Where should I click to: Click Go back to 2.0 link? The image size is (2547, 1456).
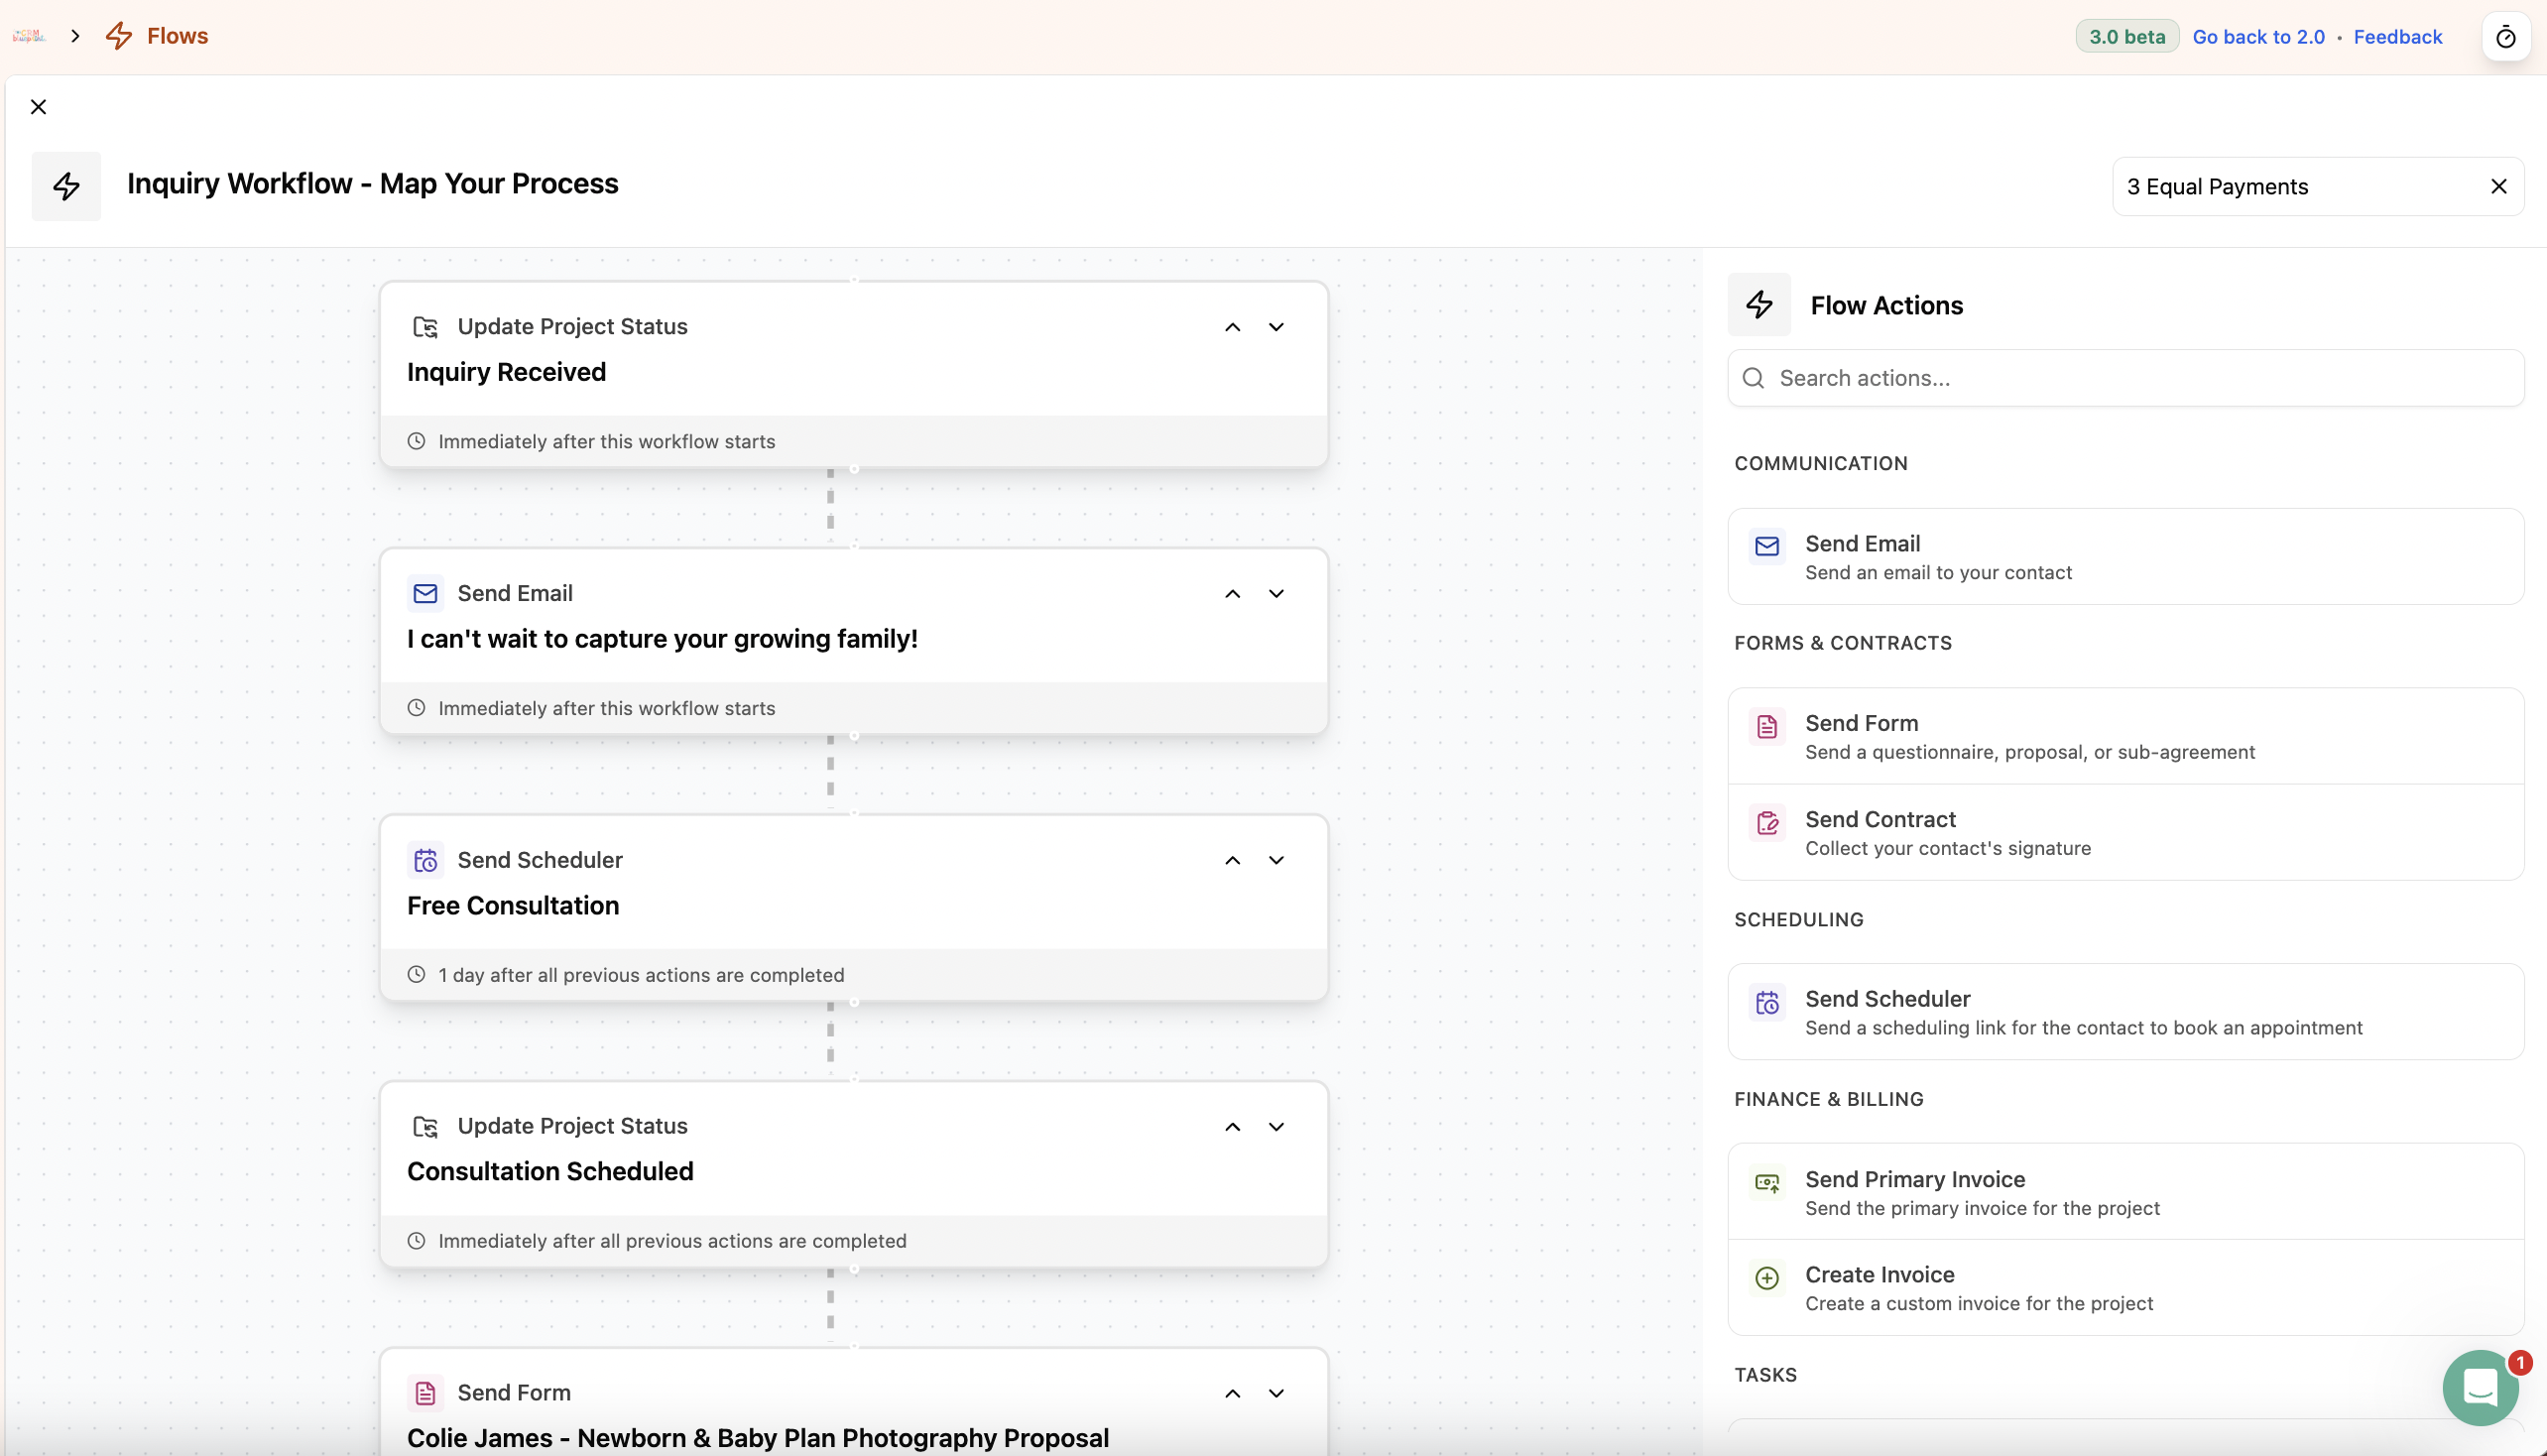(2258, 37)
